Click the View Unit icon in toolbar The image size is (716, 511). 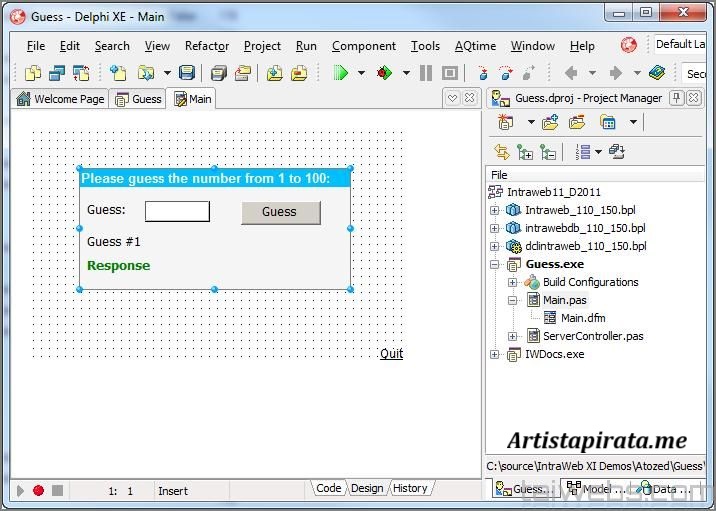[x=33, y=73]
